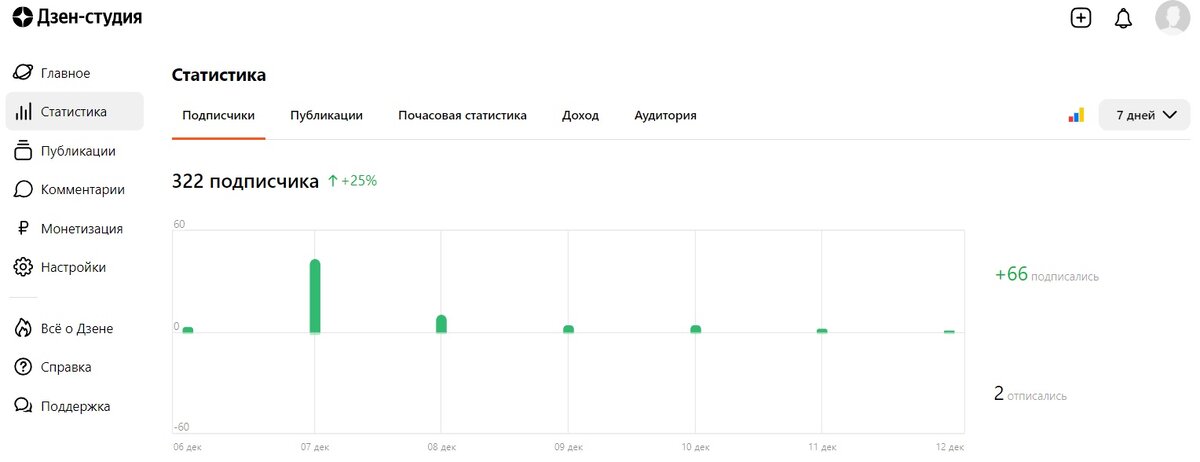Click the Главное planet icon

pos(22,73)
